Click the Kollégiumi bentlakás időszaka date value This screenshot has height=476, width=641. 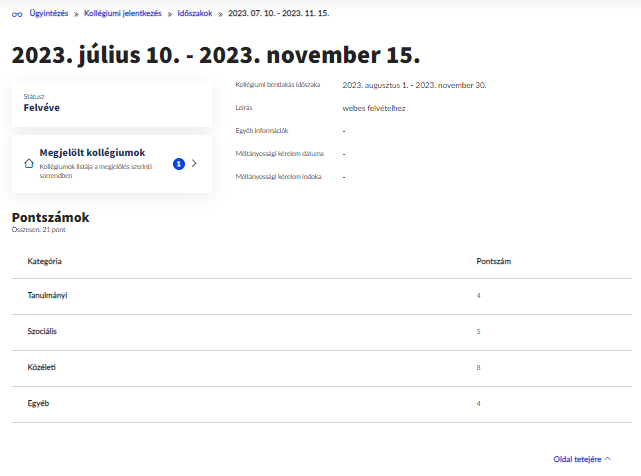pyautogui.click(x=413, y=85)
